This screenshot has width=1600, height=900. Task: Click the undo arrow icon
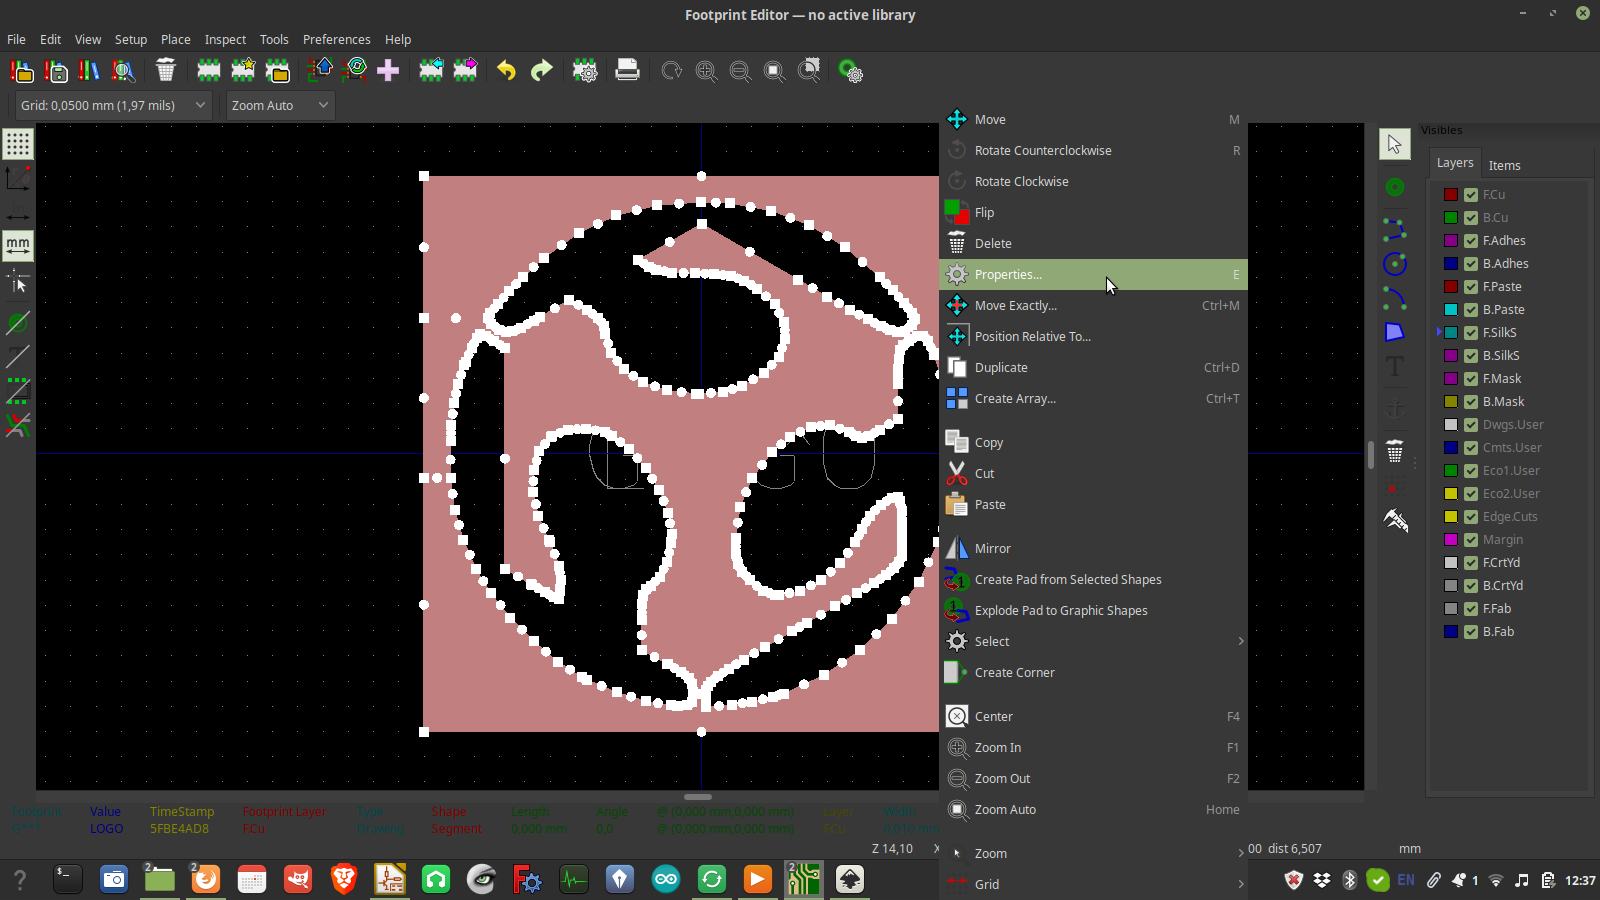click(x=506, y=70)
